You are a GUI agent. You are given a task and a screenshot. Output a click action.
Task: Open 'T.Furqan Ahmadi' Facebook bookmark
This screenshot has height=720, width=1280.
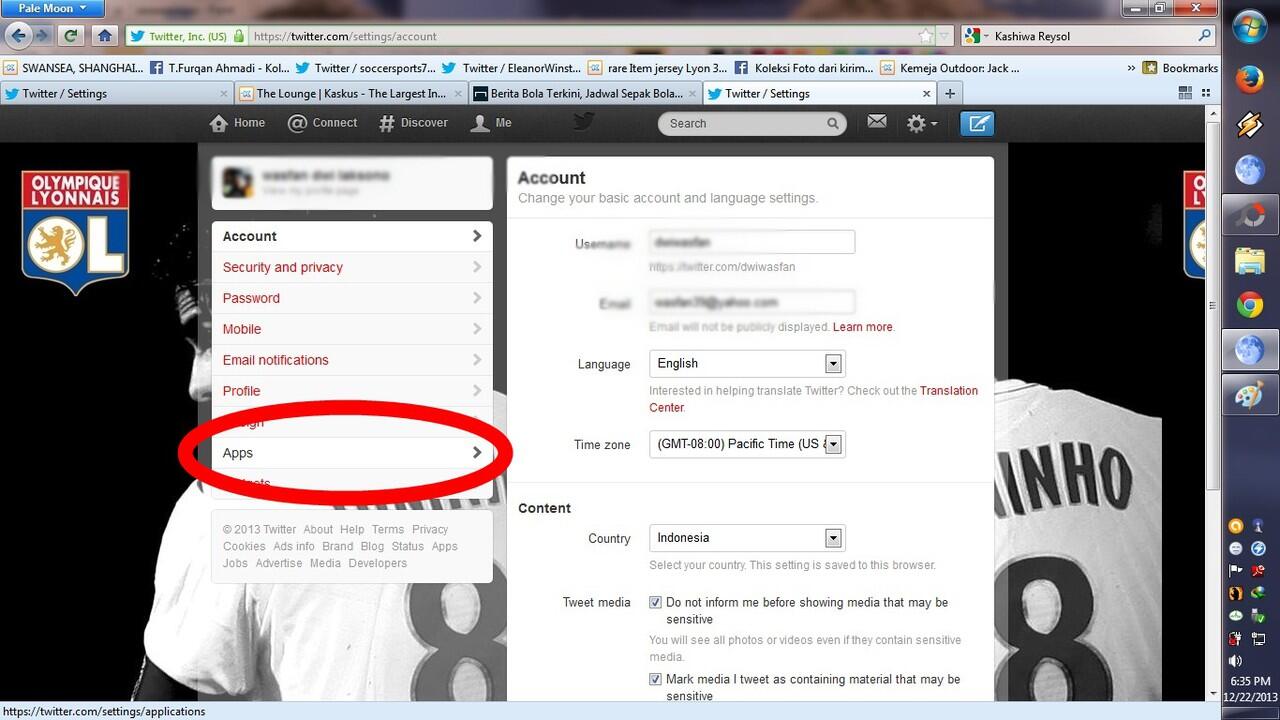[x=219, y=68]
